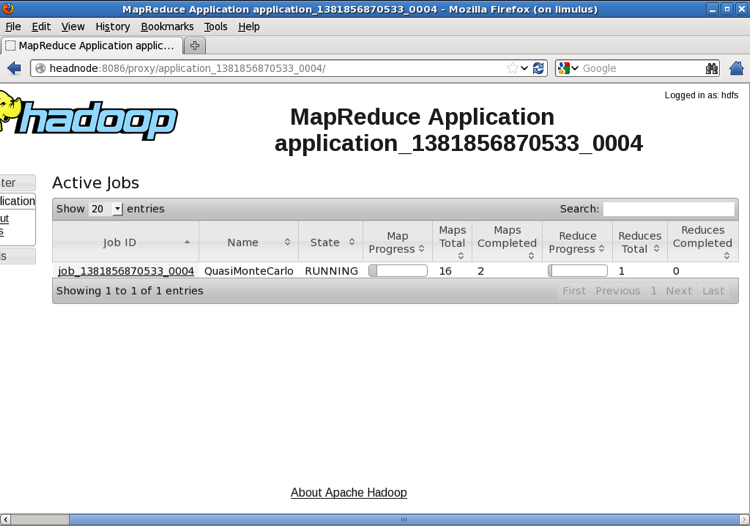Viewport: 750px width, 526px height.
Task: Open the Tools menu
Action: pos(216,27)
